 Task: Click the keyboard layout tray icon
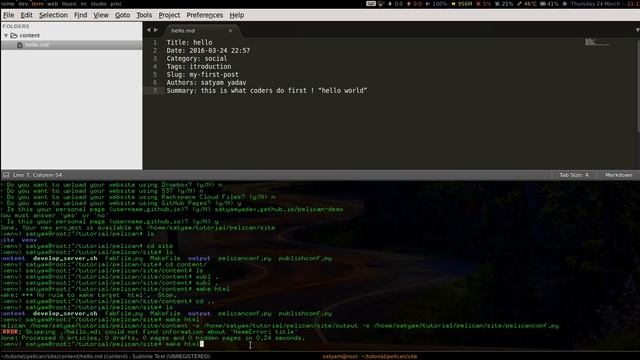371,4
